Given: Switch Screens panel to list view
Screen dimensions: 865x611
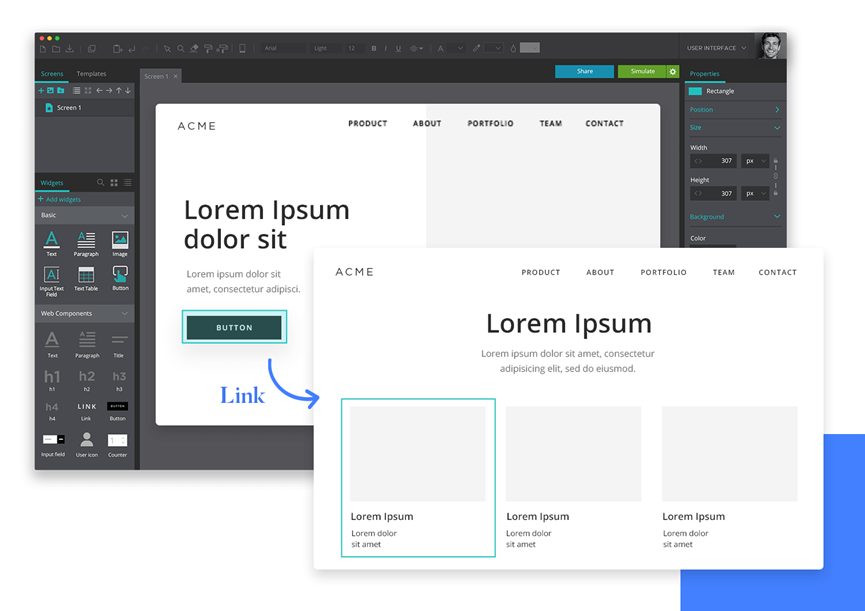Looking at the screenshot, I should point(77,90).
